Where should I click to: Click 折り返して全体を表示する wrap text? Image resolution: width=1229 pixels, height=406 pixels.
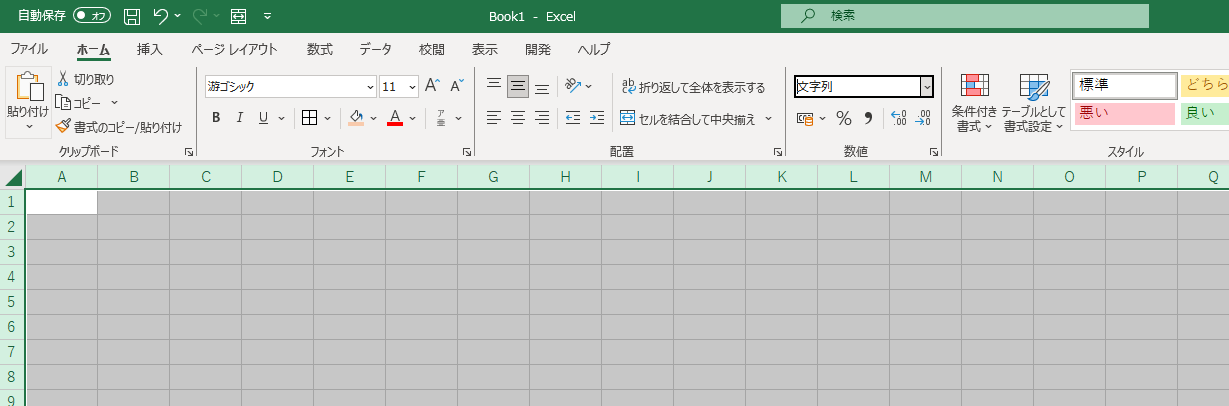point(693,87)
